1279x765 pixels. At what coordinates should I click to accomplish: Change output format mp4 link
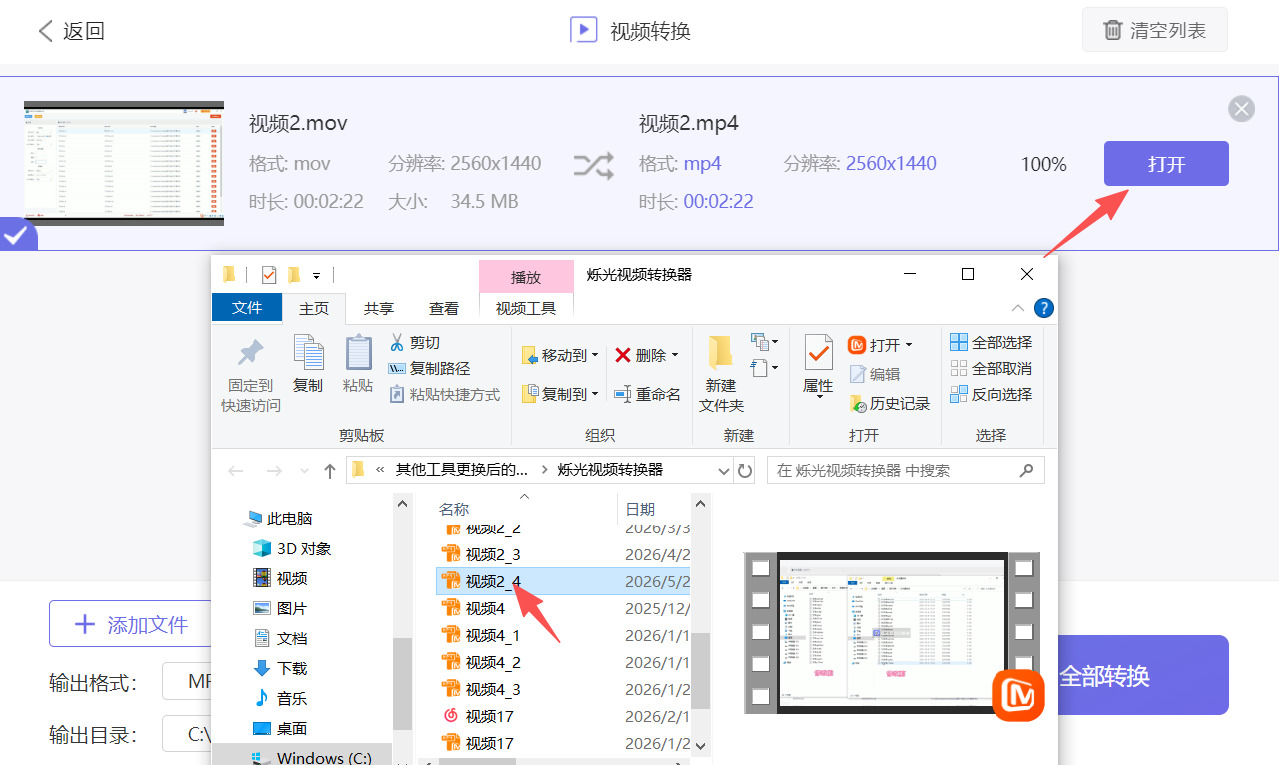702,164
